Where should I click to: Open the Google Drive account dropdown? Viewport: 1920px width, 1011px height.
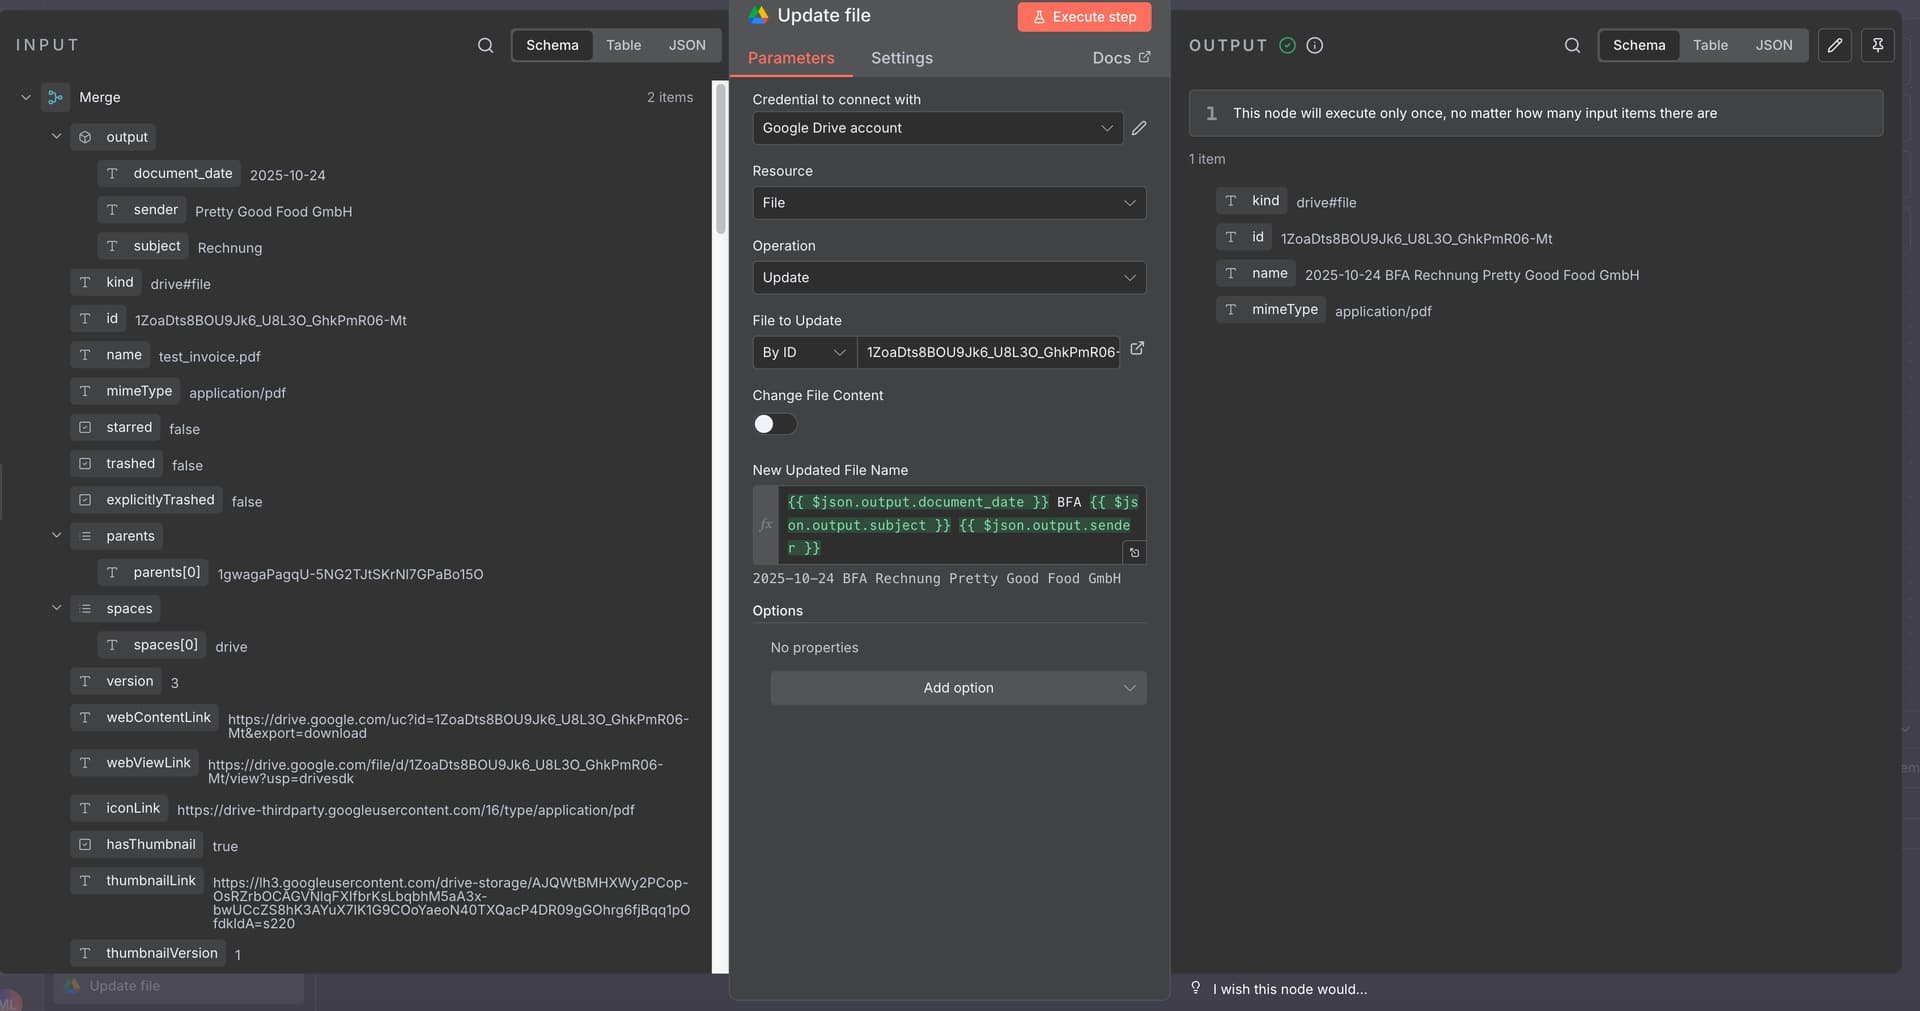[937, 128]
